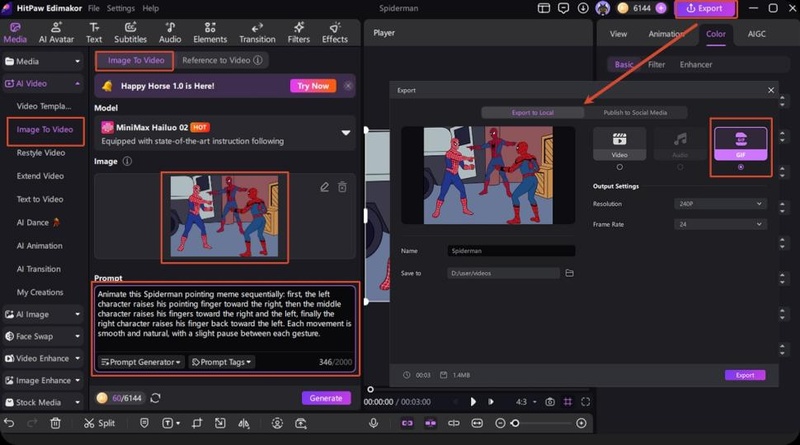Add more credits with plus icon
This screenshot has height=445, width=800.
[661, 8]
